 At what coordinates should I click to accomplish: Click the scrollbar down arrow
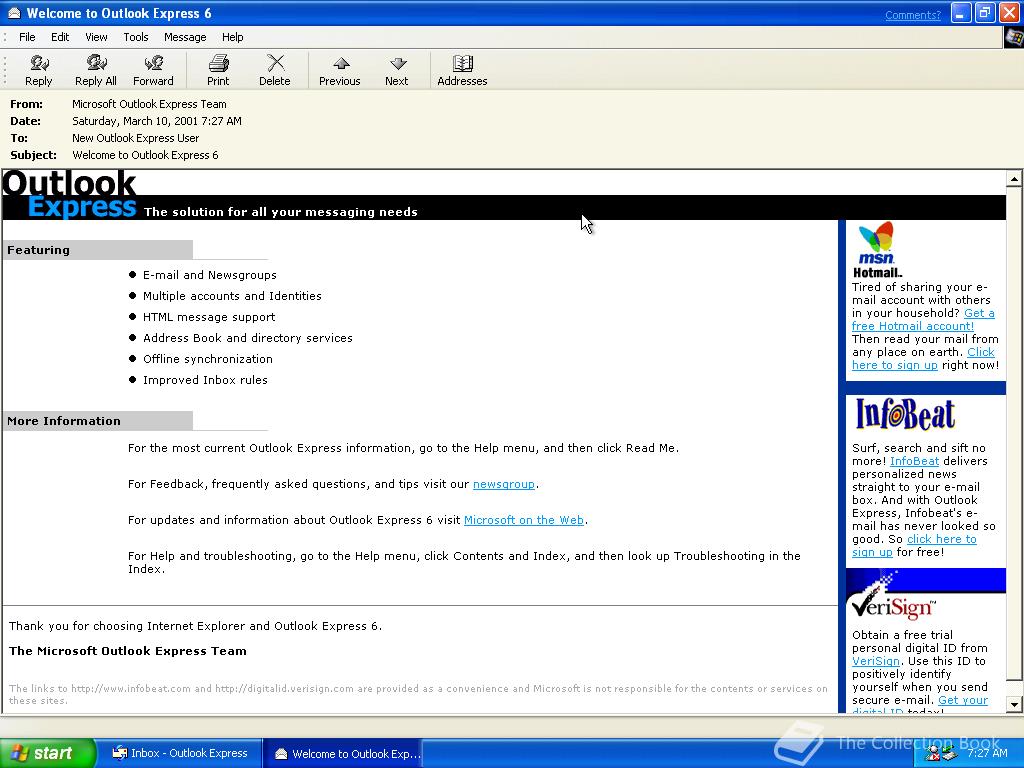1014,704
